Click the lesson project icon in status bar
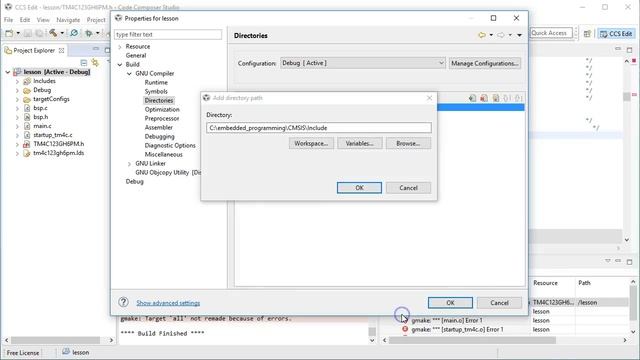This screenshot has width=640, height=360. [x=66, y=351]
